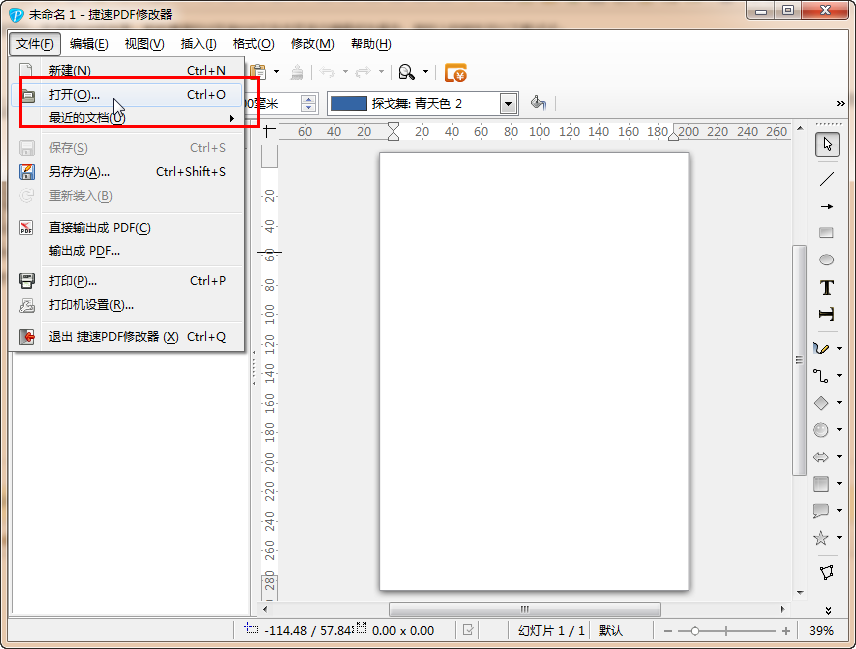
Task: Expand the stars shapes dropdown arrow
Action: [840, 538]
